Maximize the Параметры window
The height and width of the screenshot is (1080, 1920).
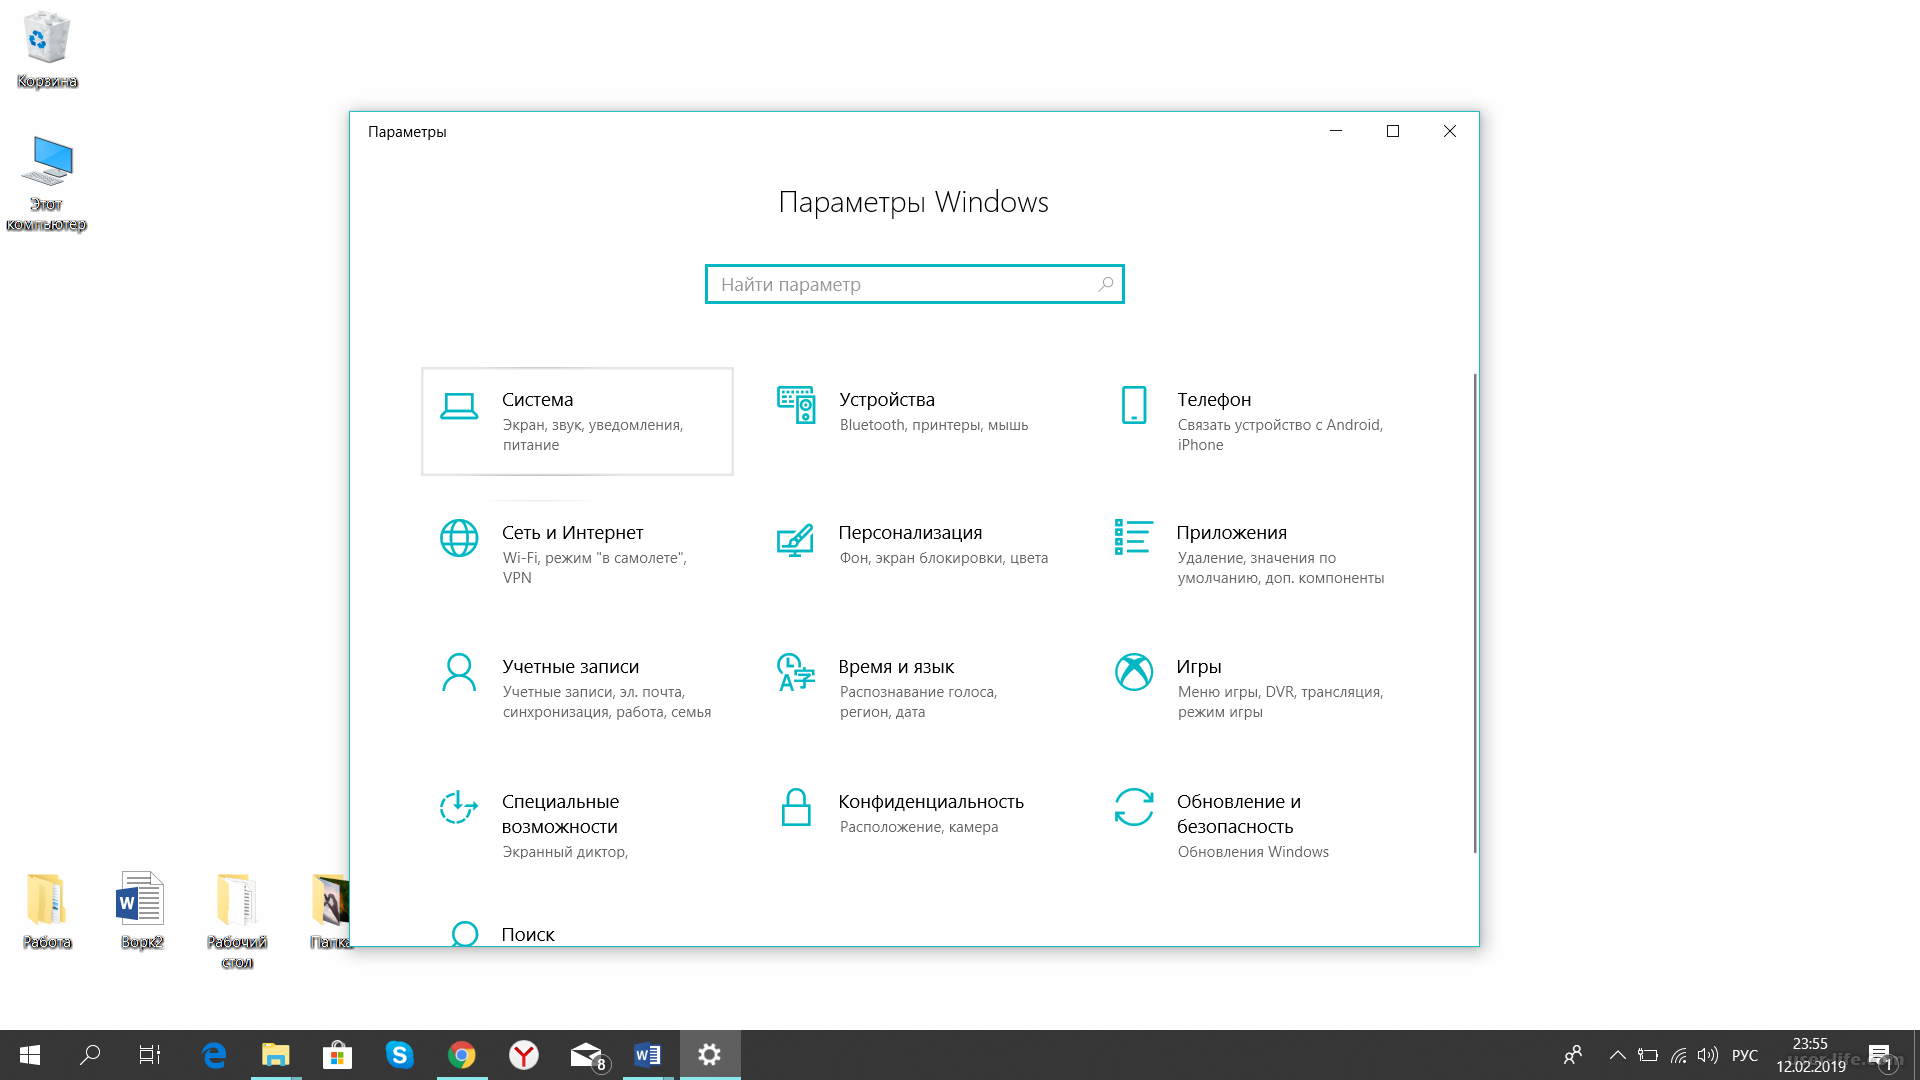coord(1392,131)
